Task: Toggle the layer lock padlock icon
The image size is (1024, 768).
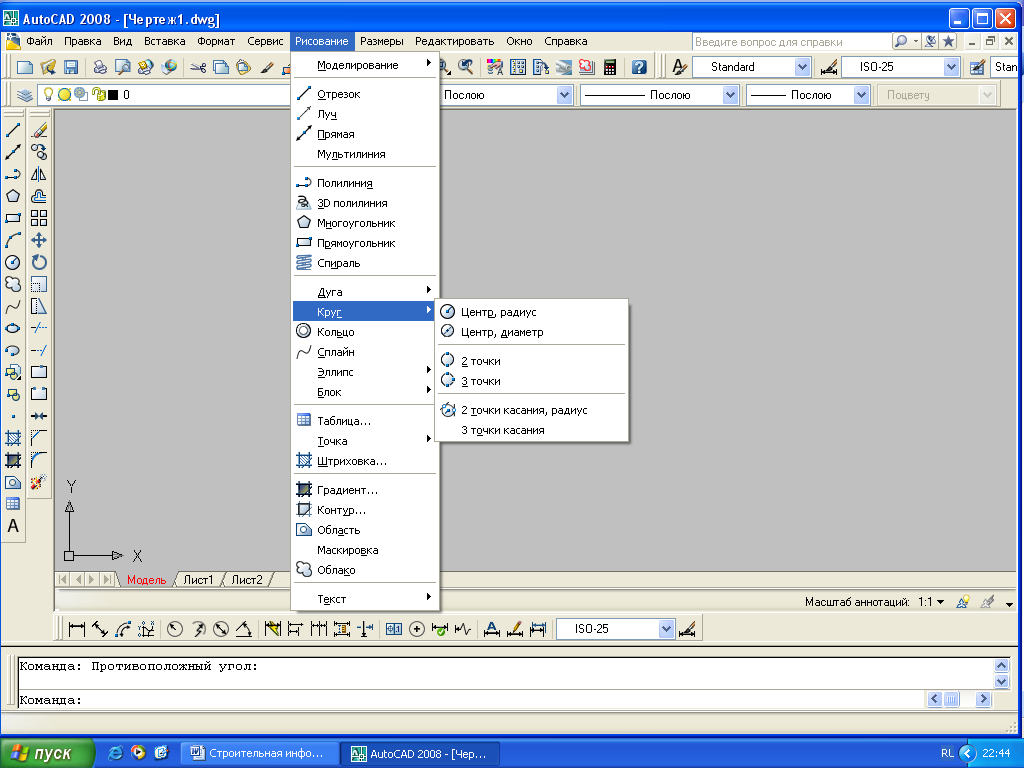Action: pos(98,95)
